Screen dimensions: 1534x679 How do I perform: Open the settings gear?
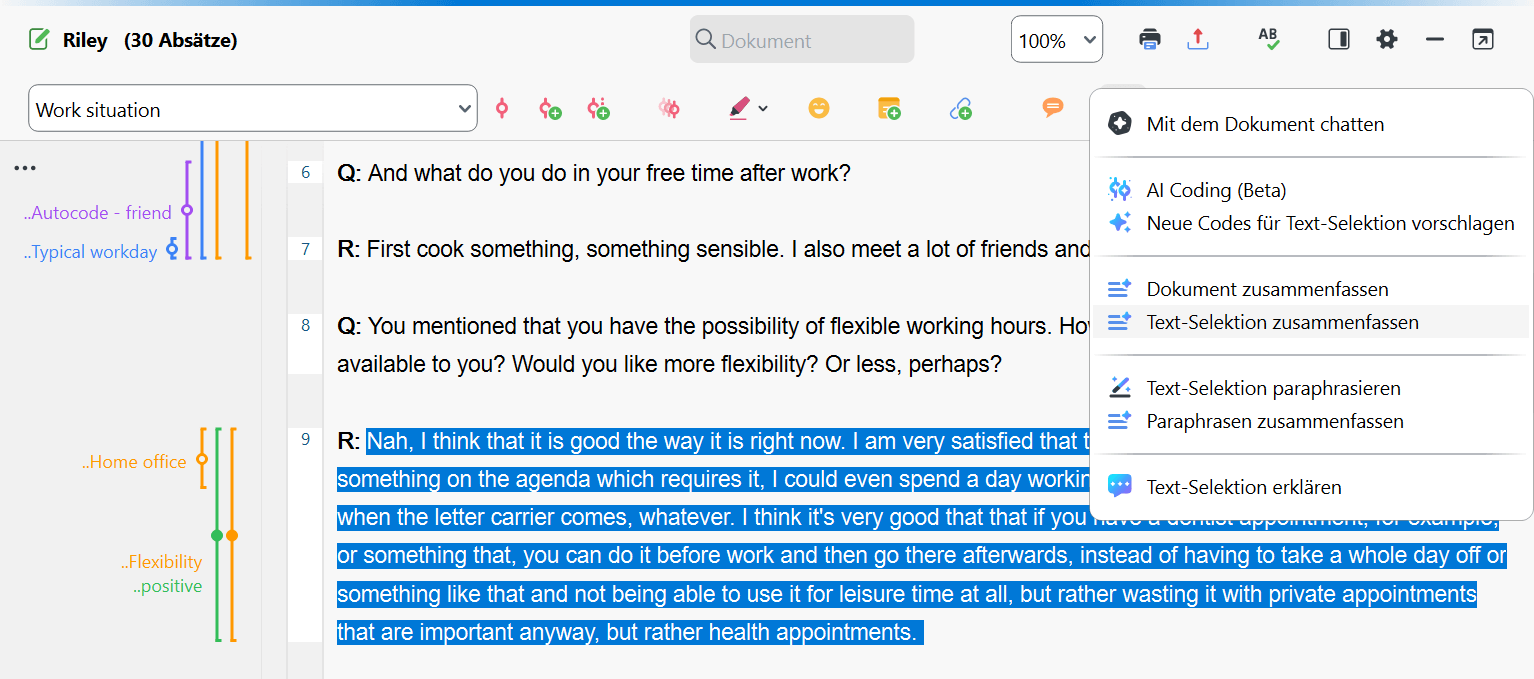click(x=1386, y=40)
